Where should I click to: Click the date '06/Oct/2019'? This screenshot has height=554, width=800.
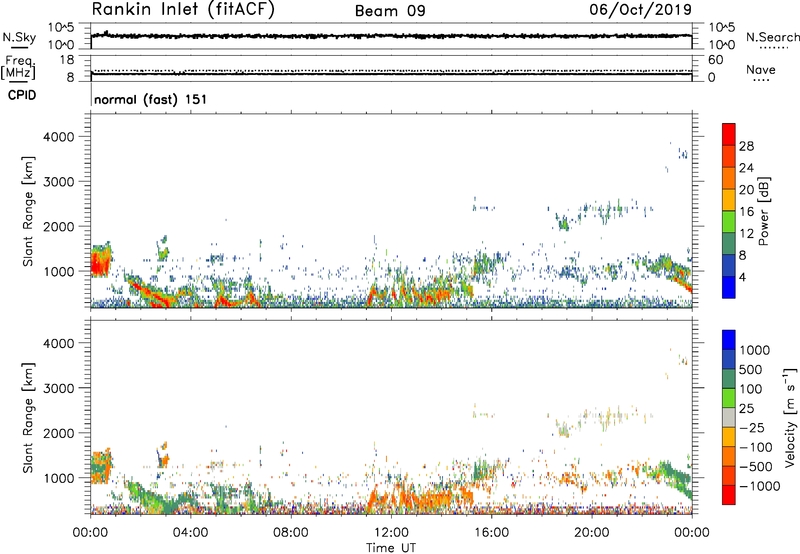(641, 10)
